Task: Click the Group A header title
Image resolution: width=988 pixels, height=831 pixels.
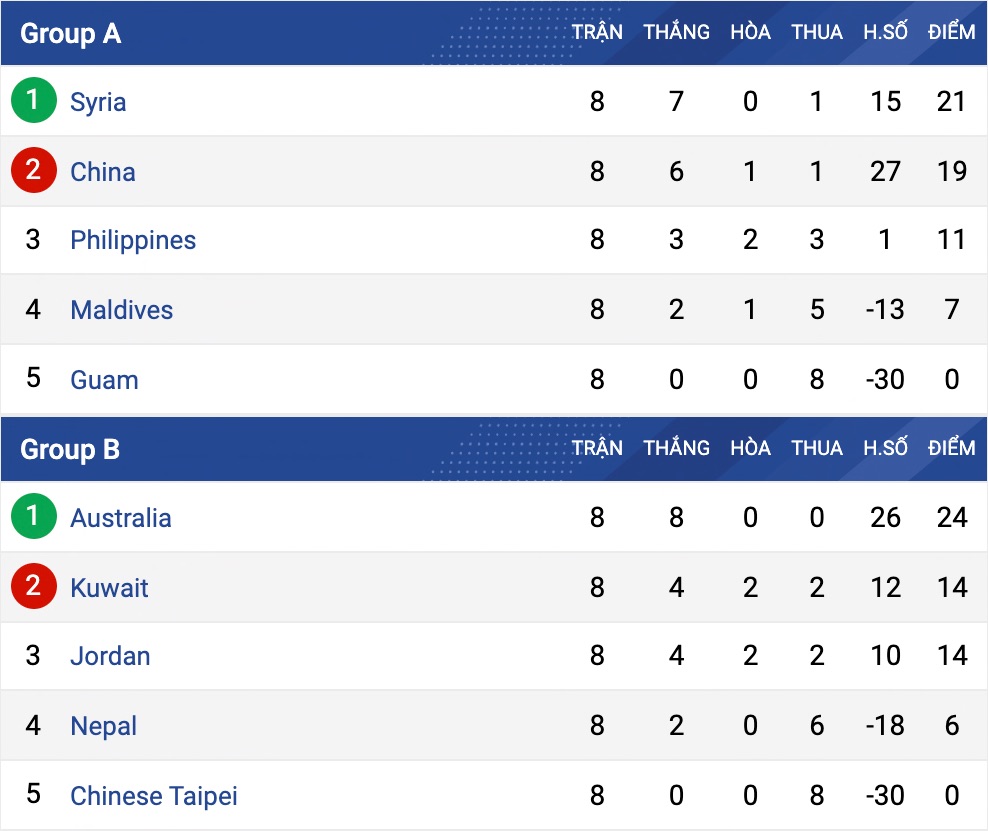Action: click(70, 34)
